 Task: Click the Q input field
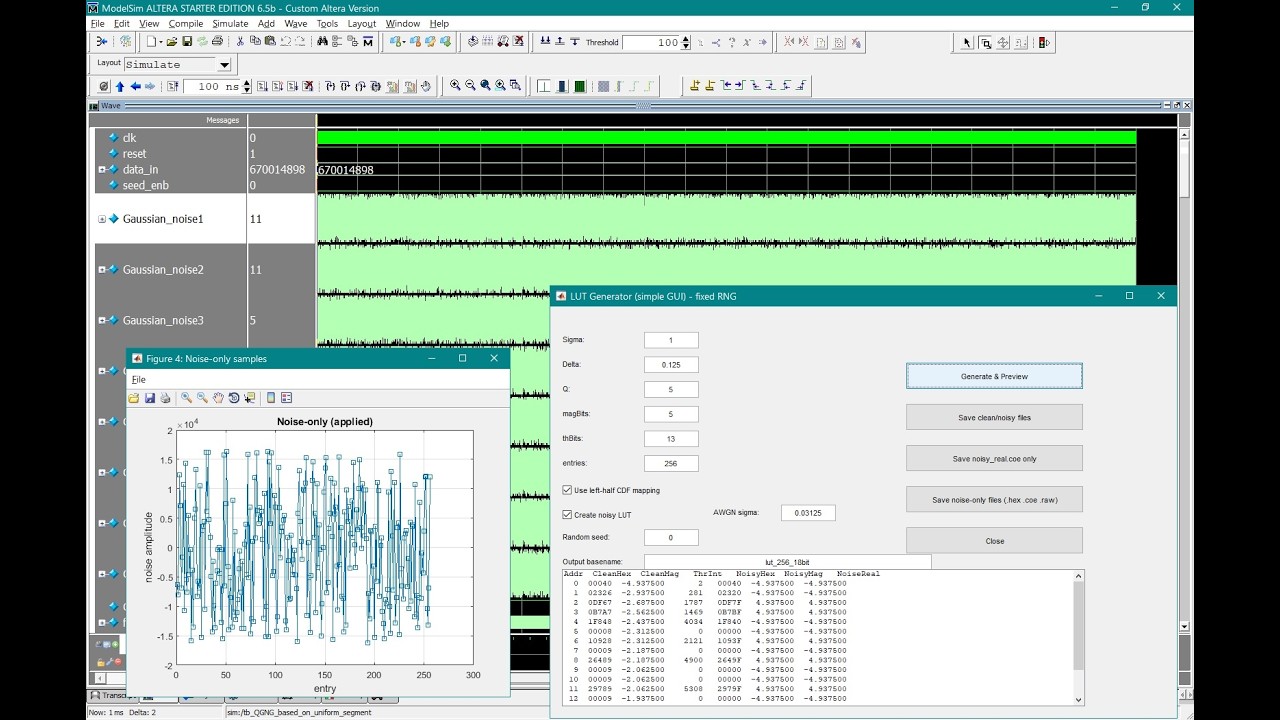(671, 389)
